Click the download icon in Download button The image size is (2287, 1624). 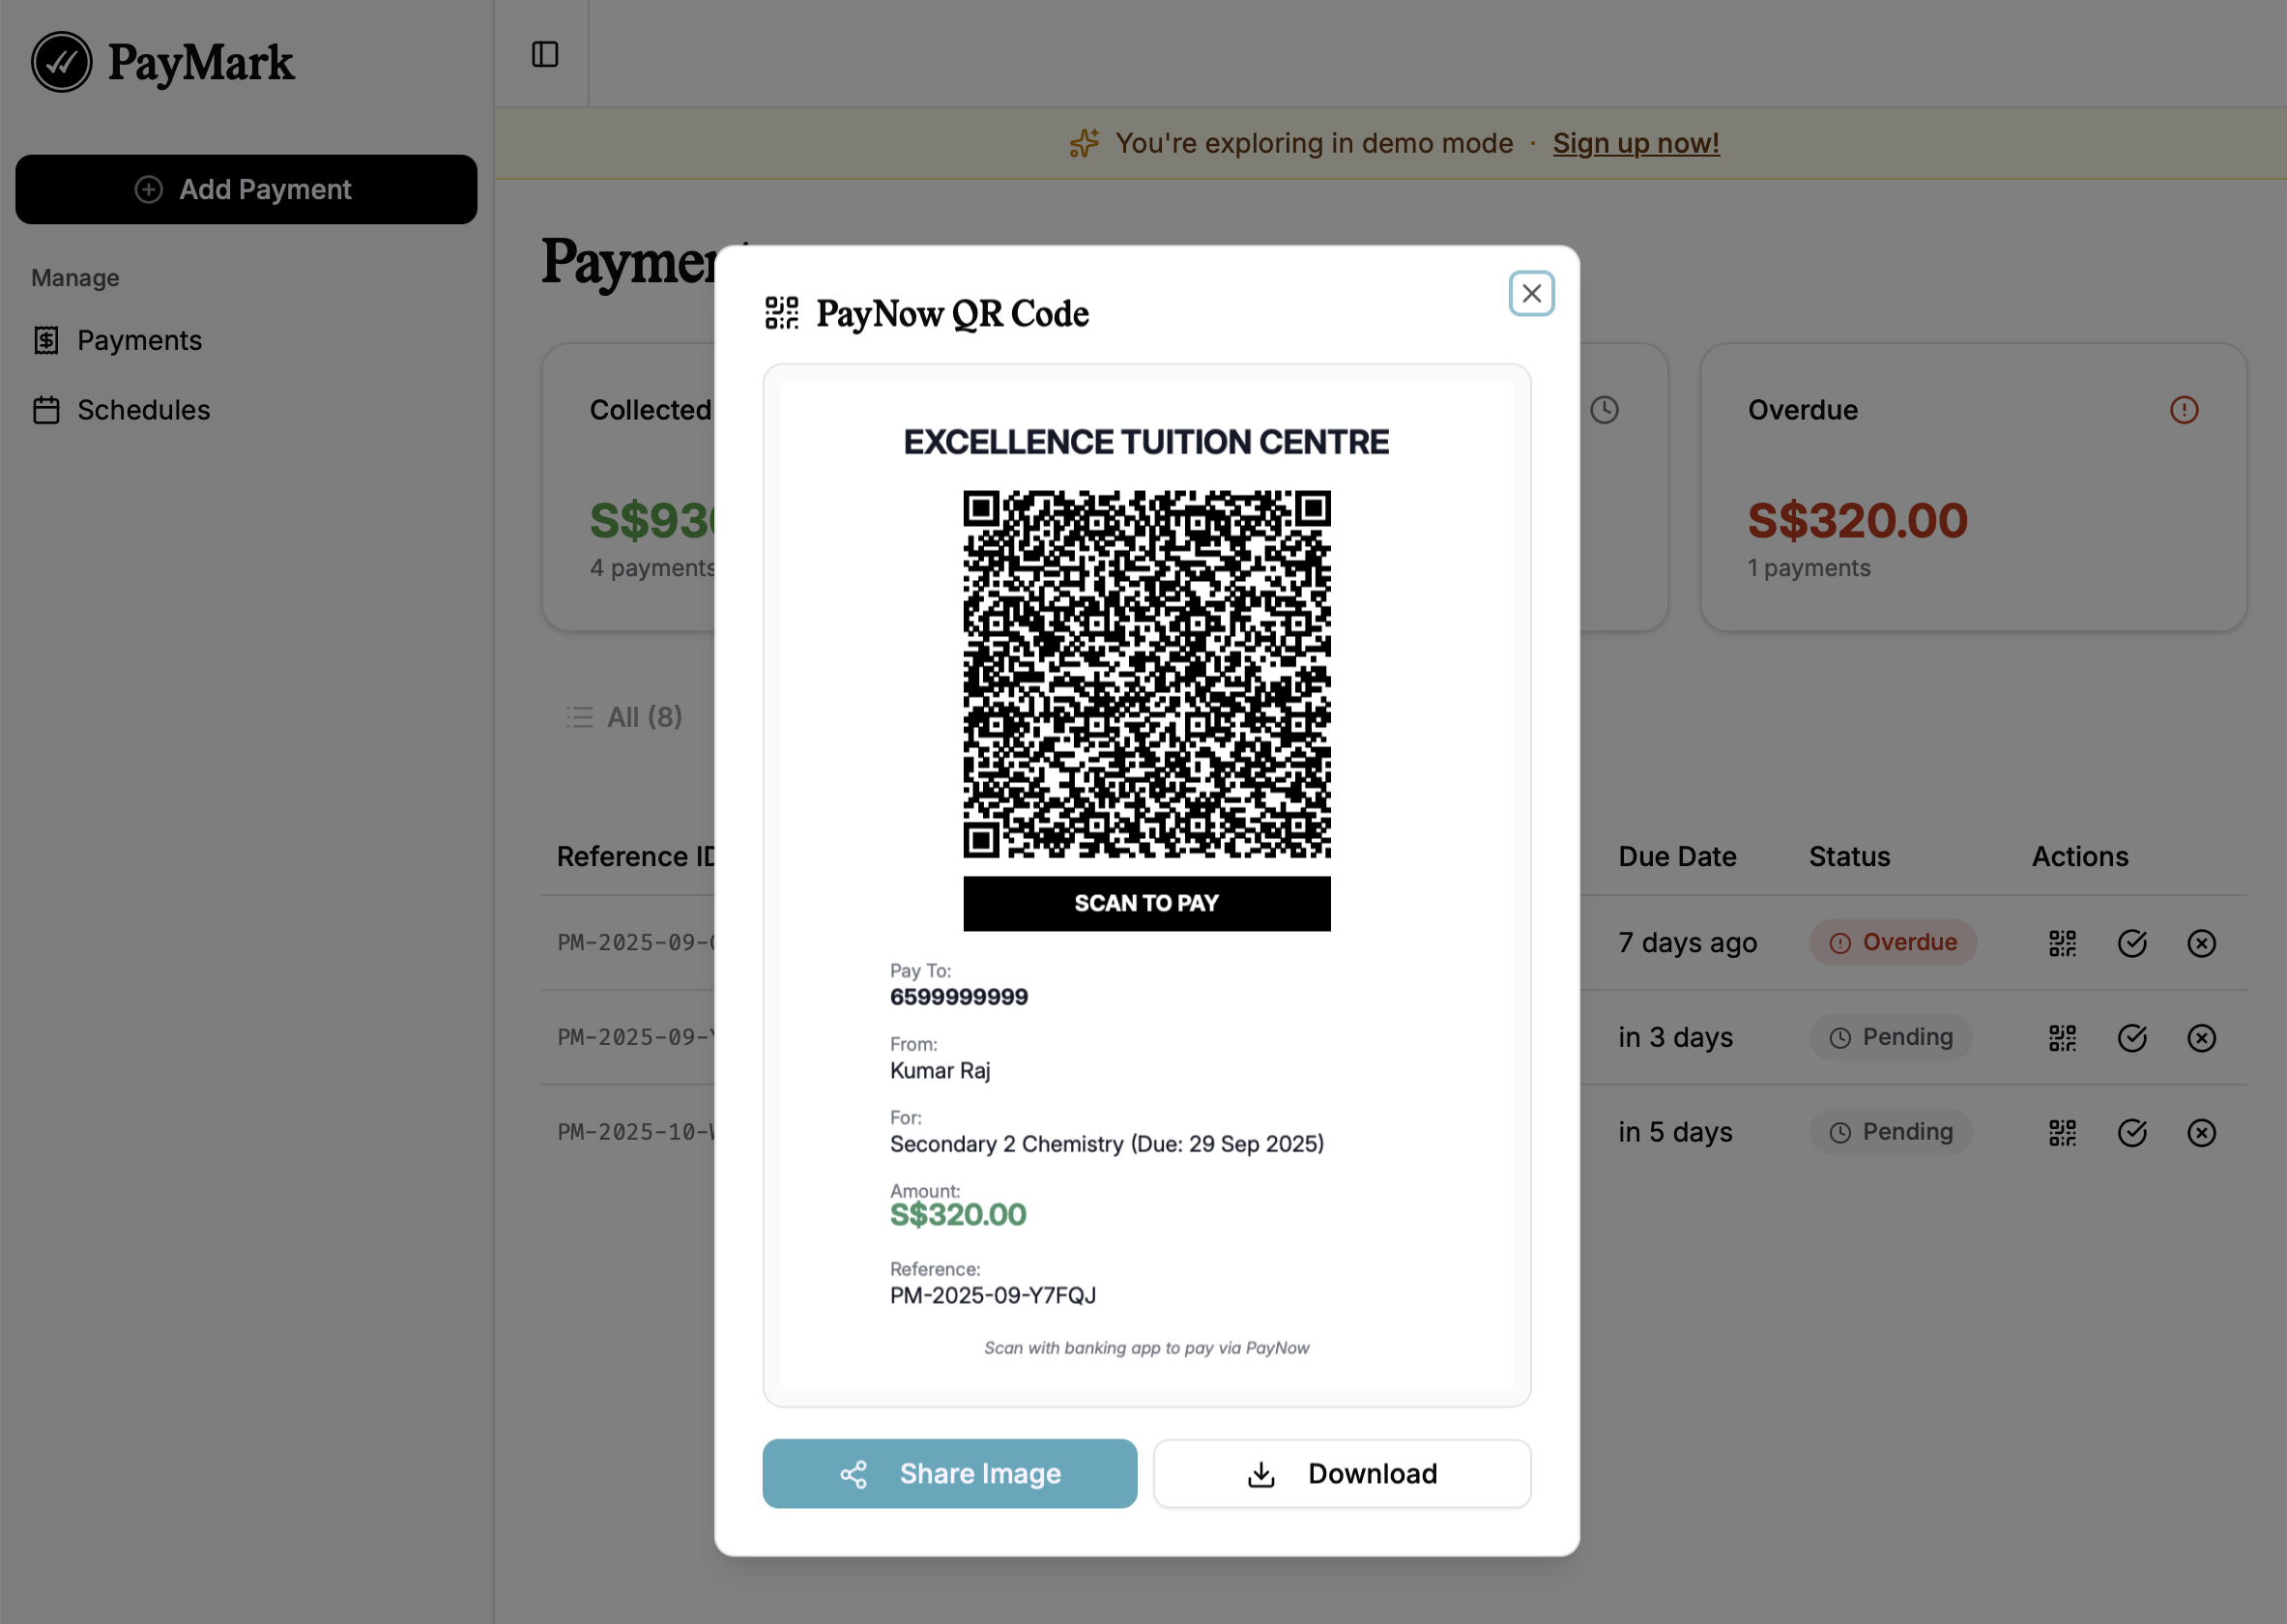tap(1261, 1473)
